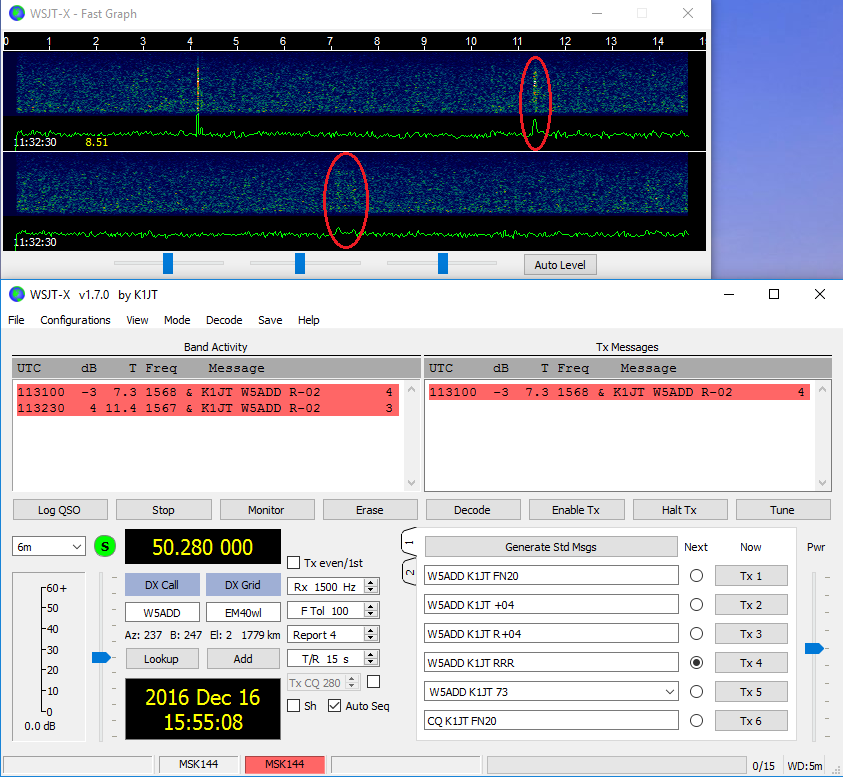The width and height of the screenshot is (843, 777).
Task: Click the Tx 3 send-now button
Action: click(x=750, y=633)
